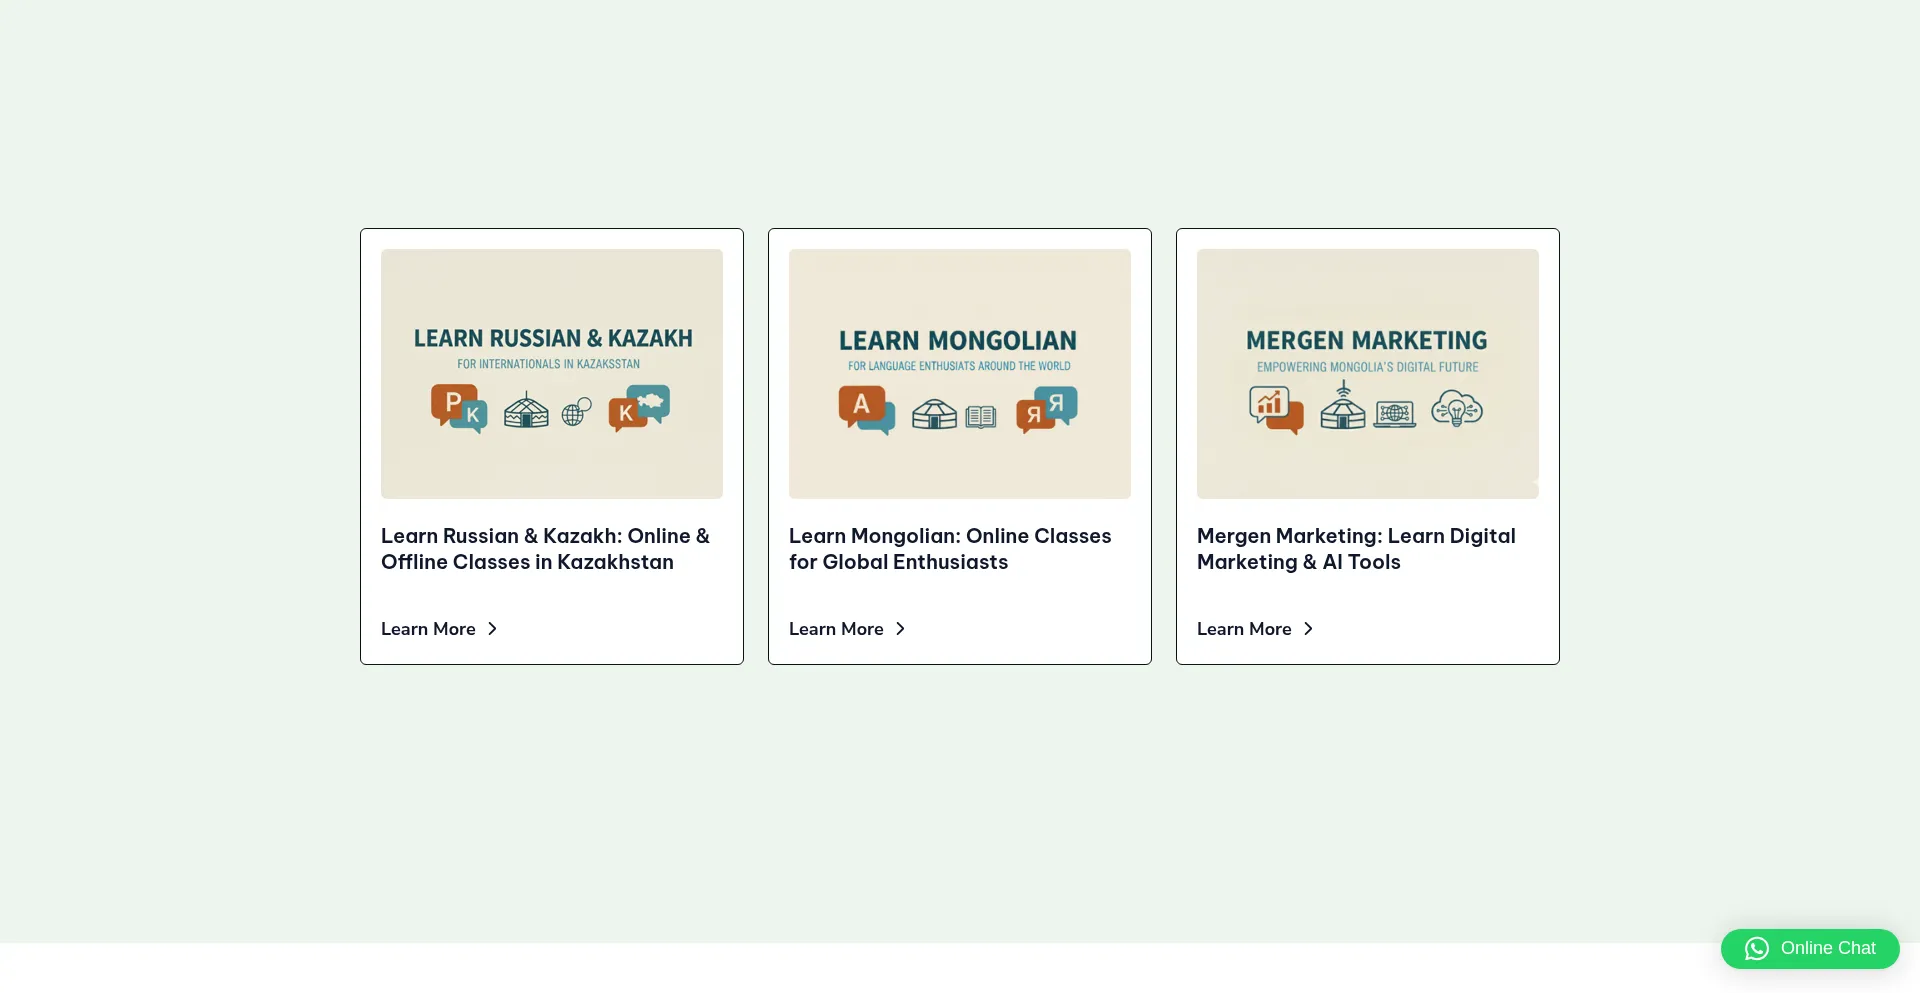Click the chevron beside Learn Mongolian's Learn More
Screen dimensions: 1920x993
[900, 629]
